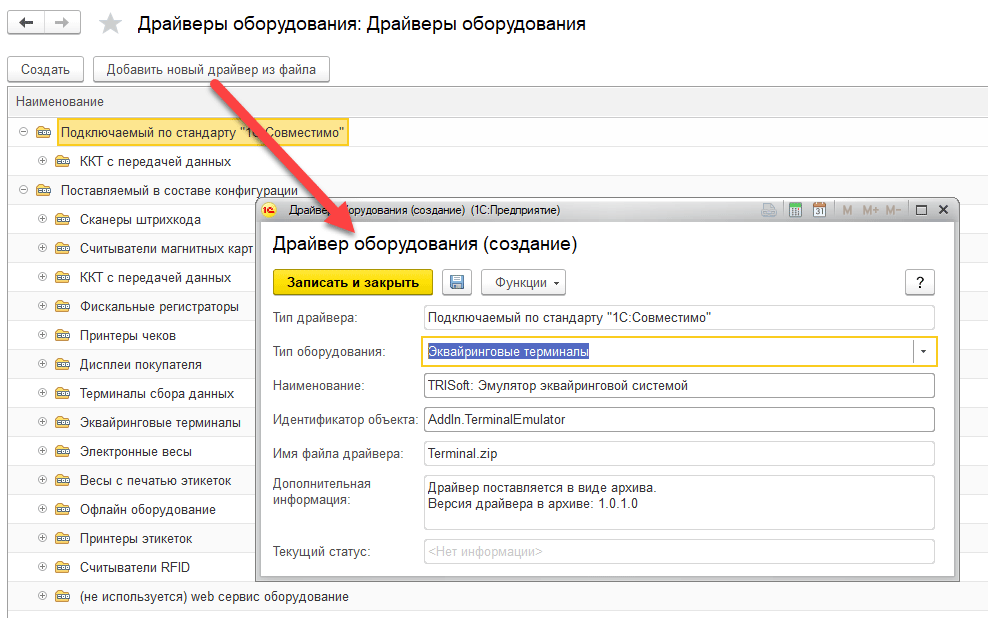Screen dimensions: 988x618
Task: Add this page to favorites with star
Action: pos(112,24)
